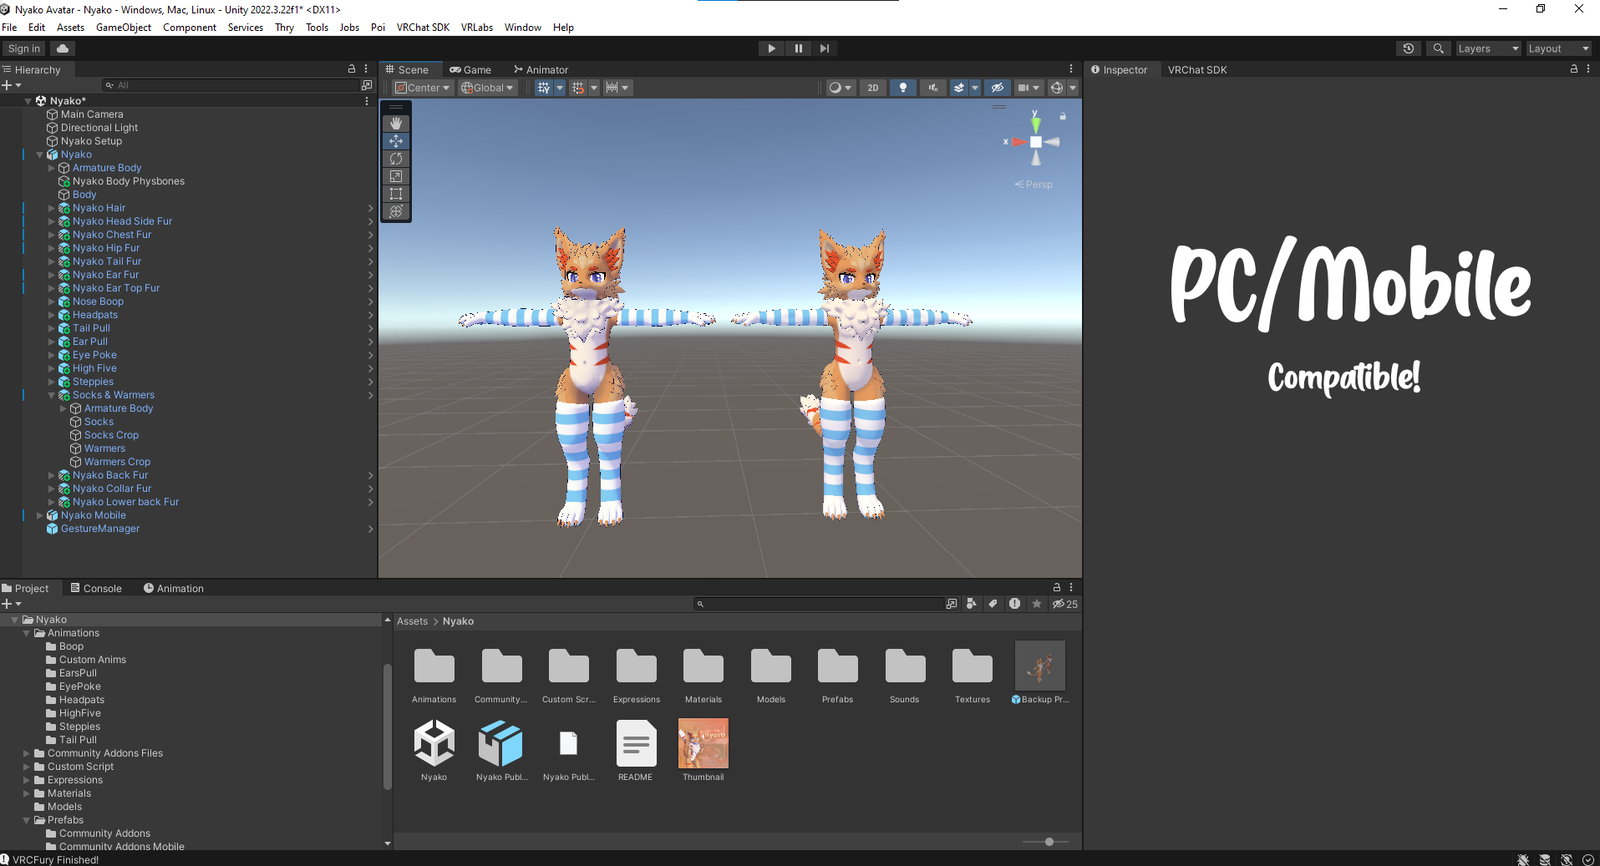Select the Thumbnail image asset
This screenshot has width=1600, height=866.
click(x=703, y=745)
